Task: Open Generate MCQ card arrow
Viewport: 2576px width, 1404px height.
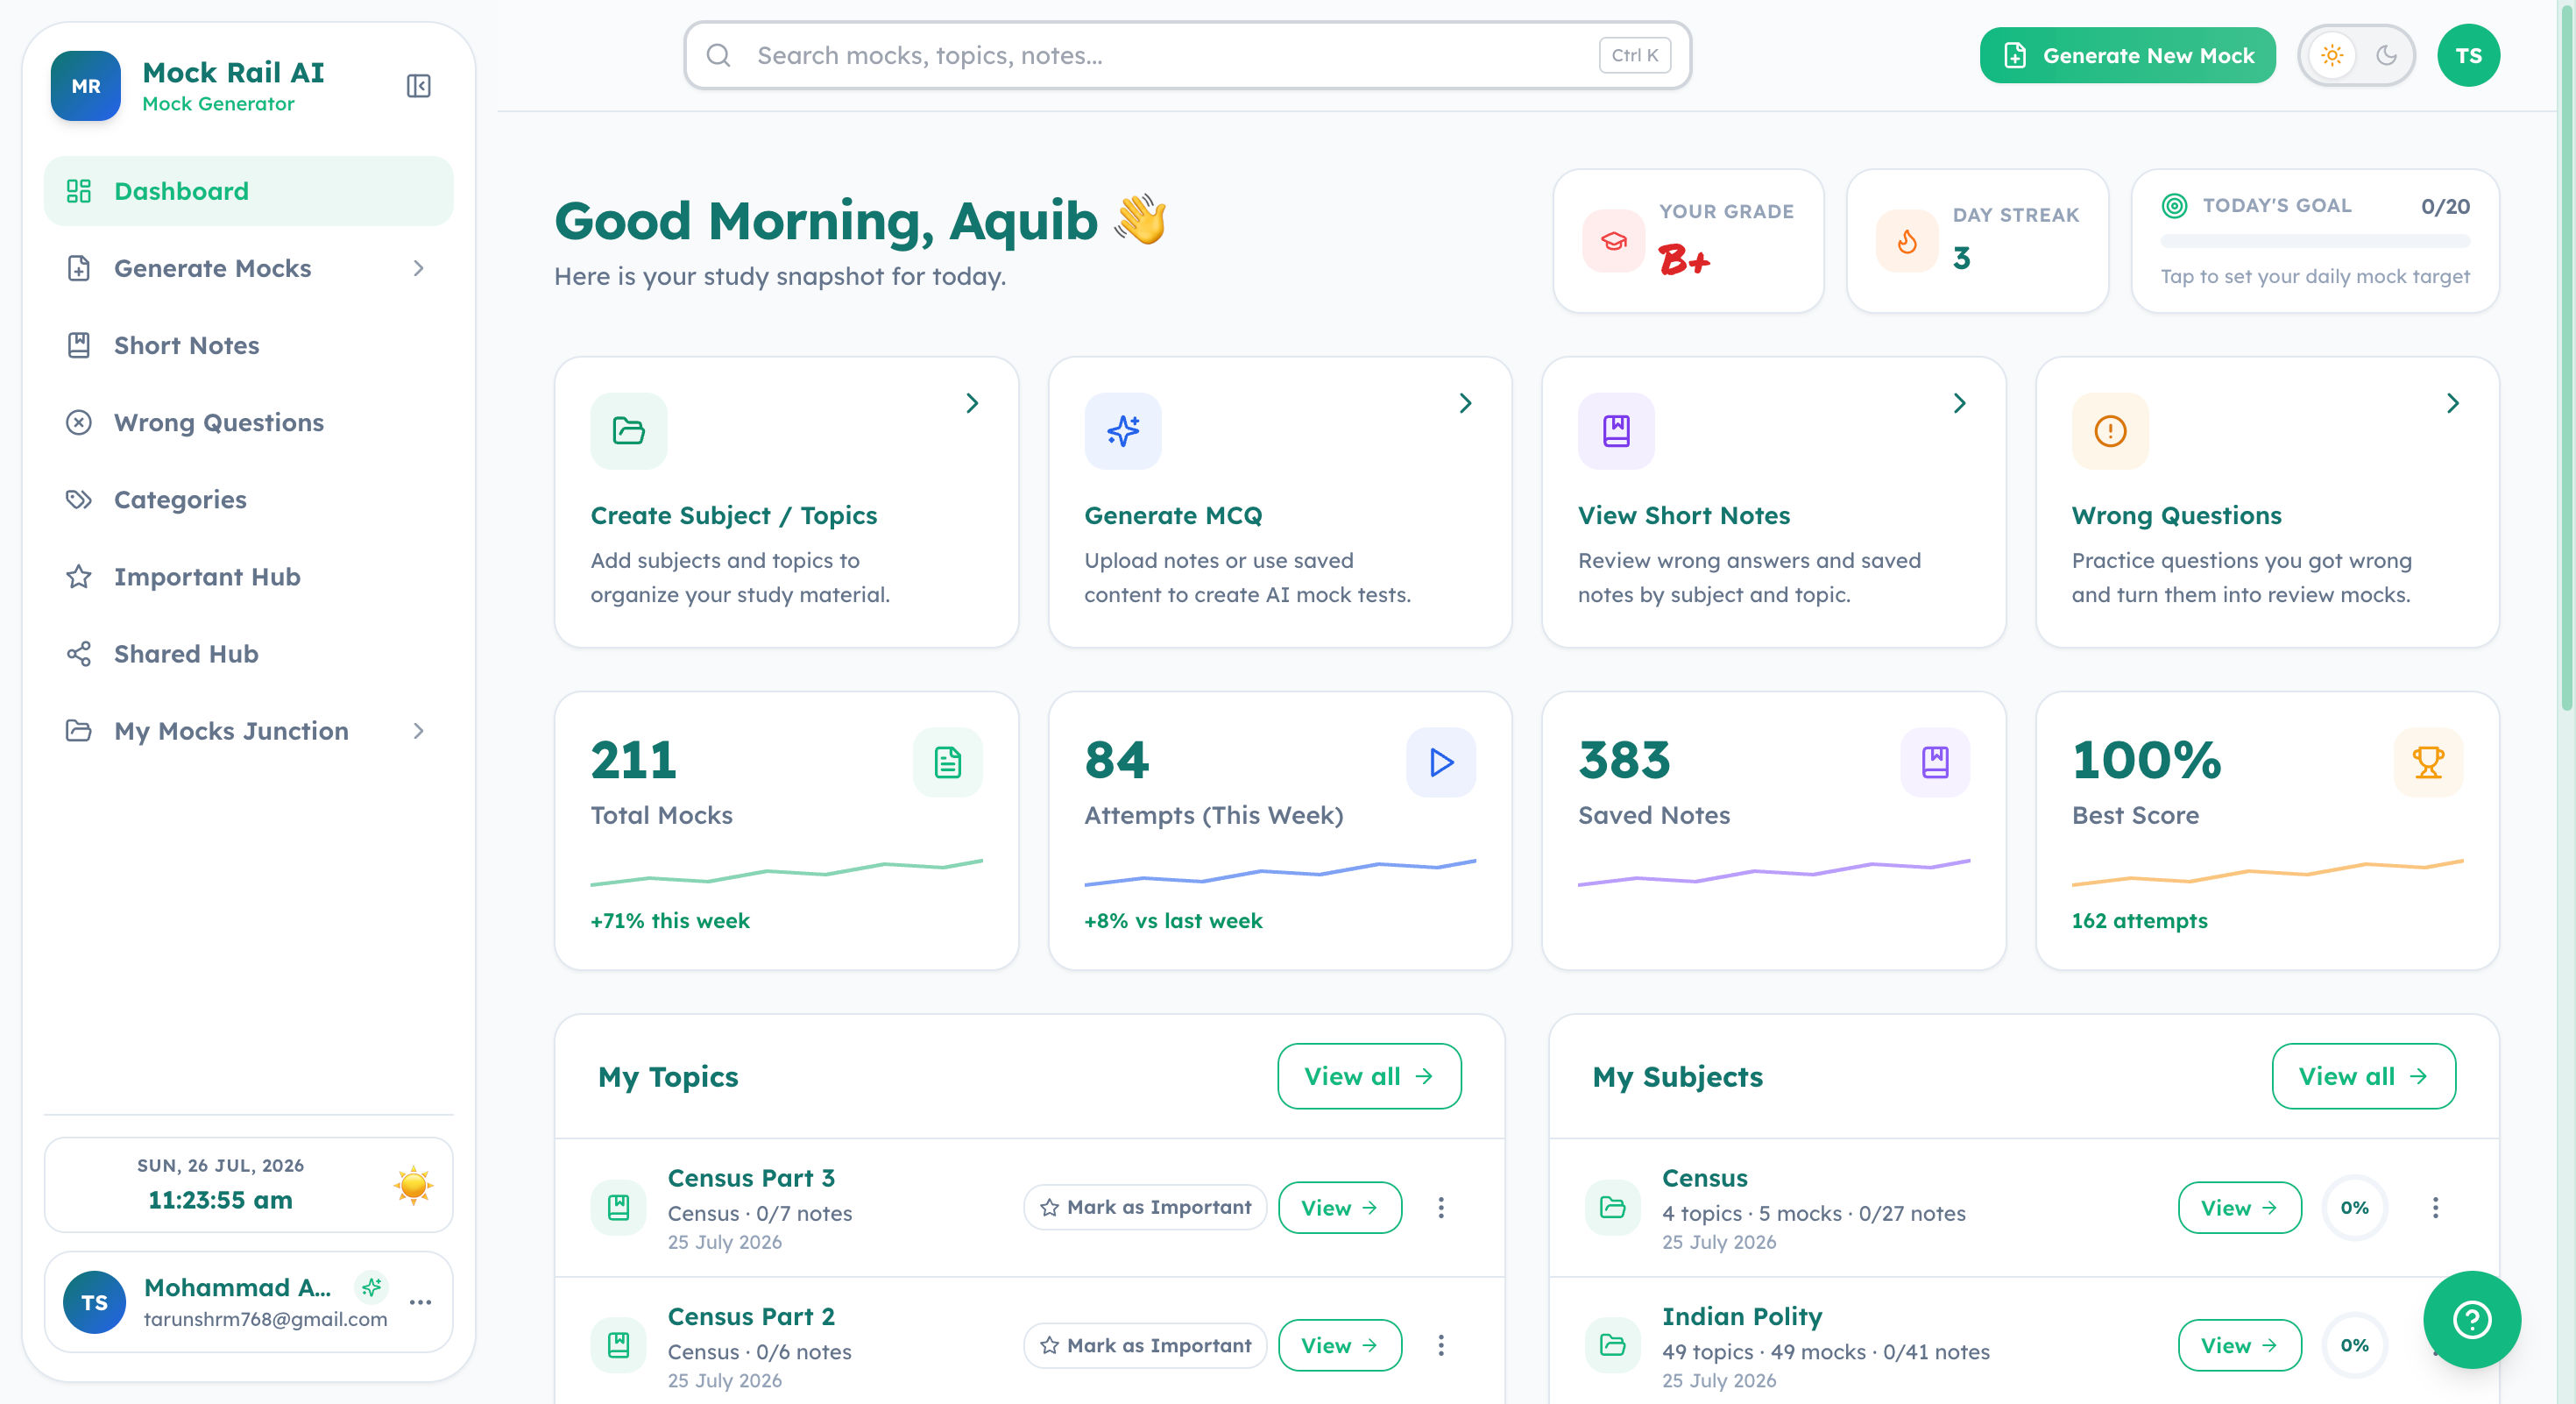Action: tap(1465, 403)
